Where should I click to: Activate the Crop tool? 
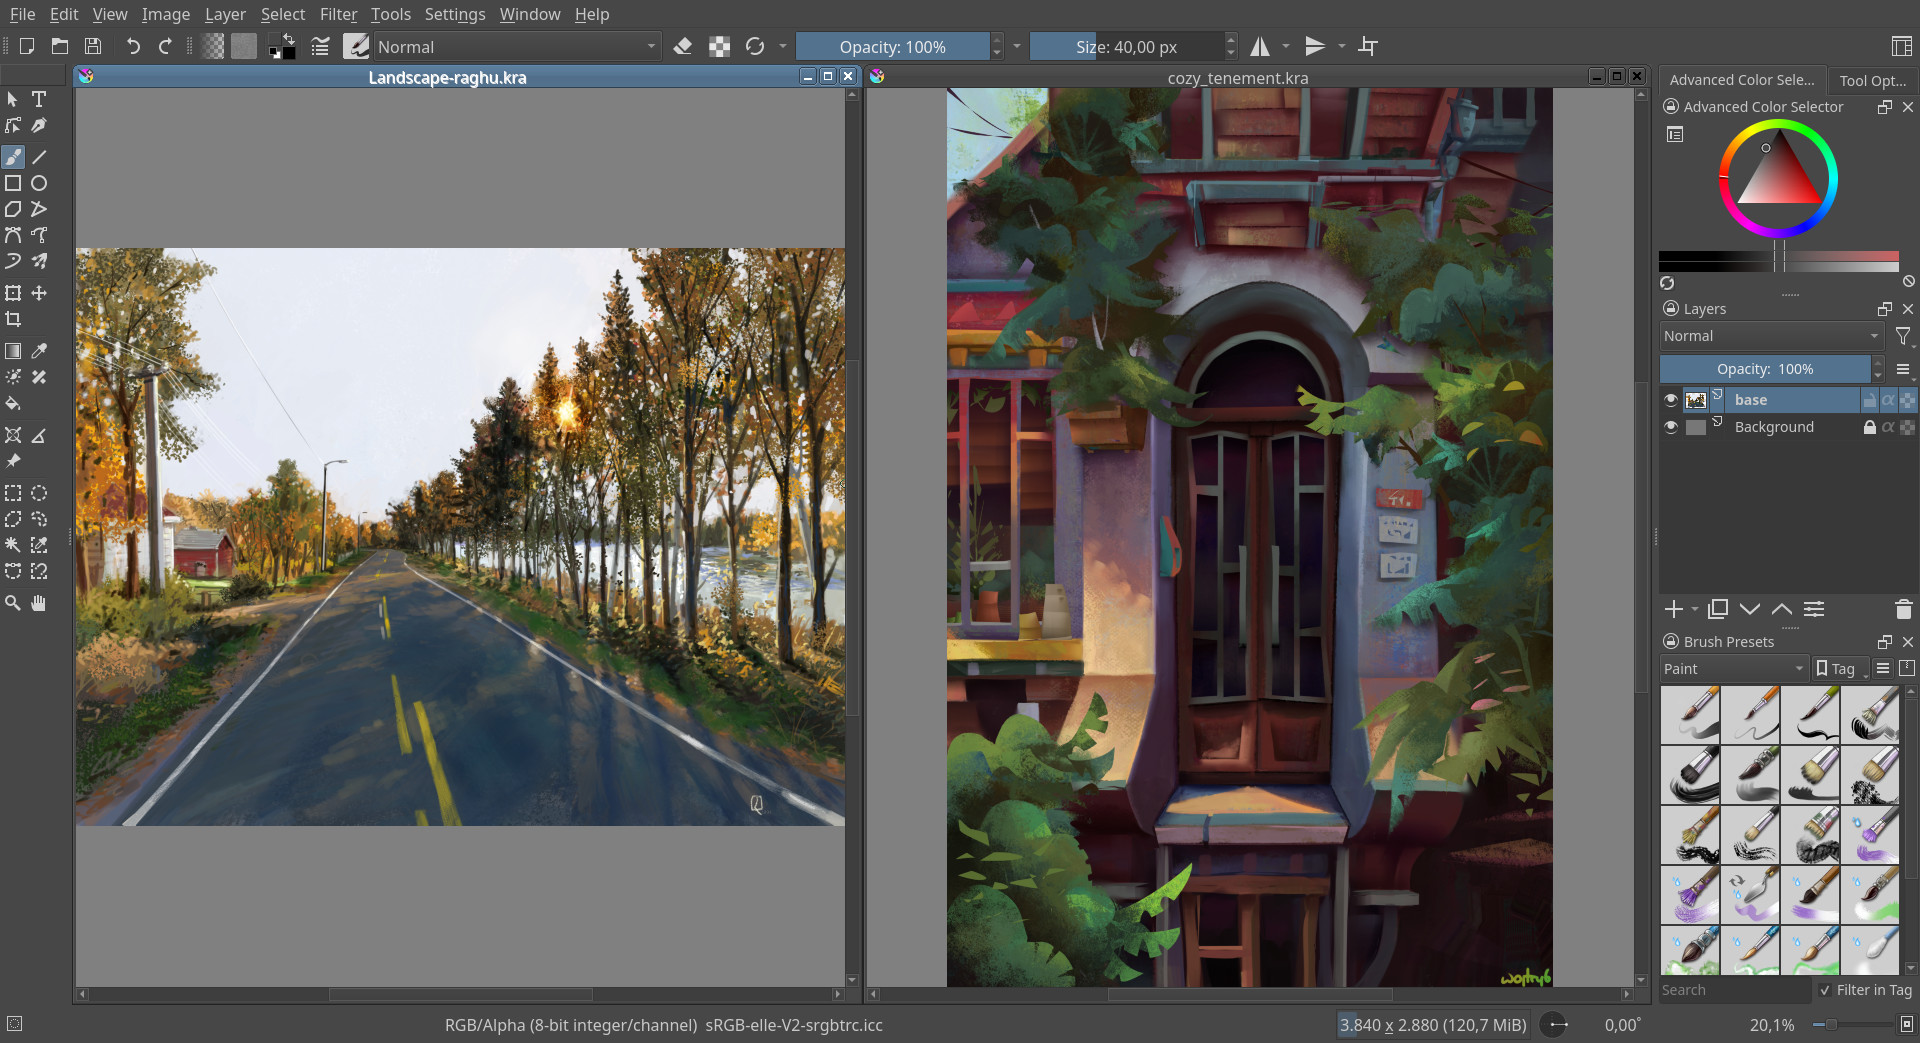[x=13, y=319]
